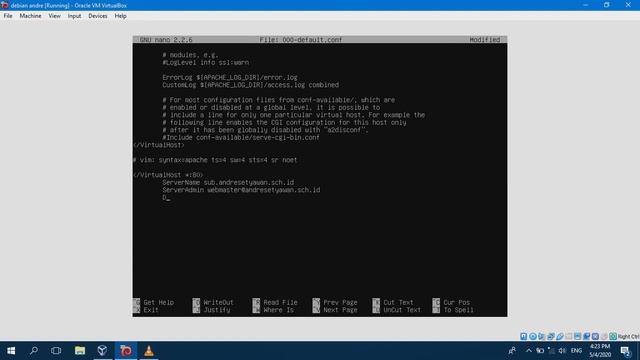Click the 'Exit' nano shortcut label

(151, 310)
